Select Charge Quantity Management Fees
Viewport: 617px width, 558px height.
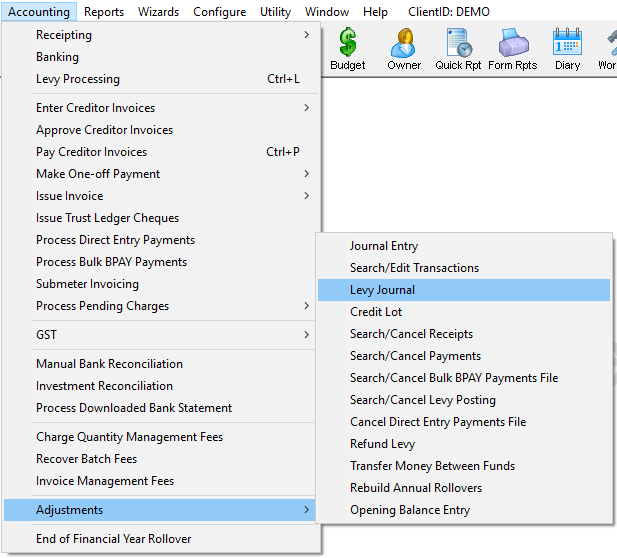161,437
